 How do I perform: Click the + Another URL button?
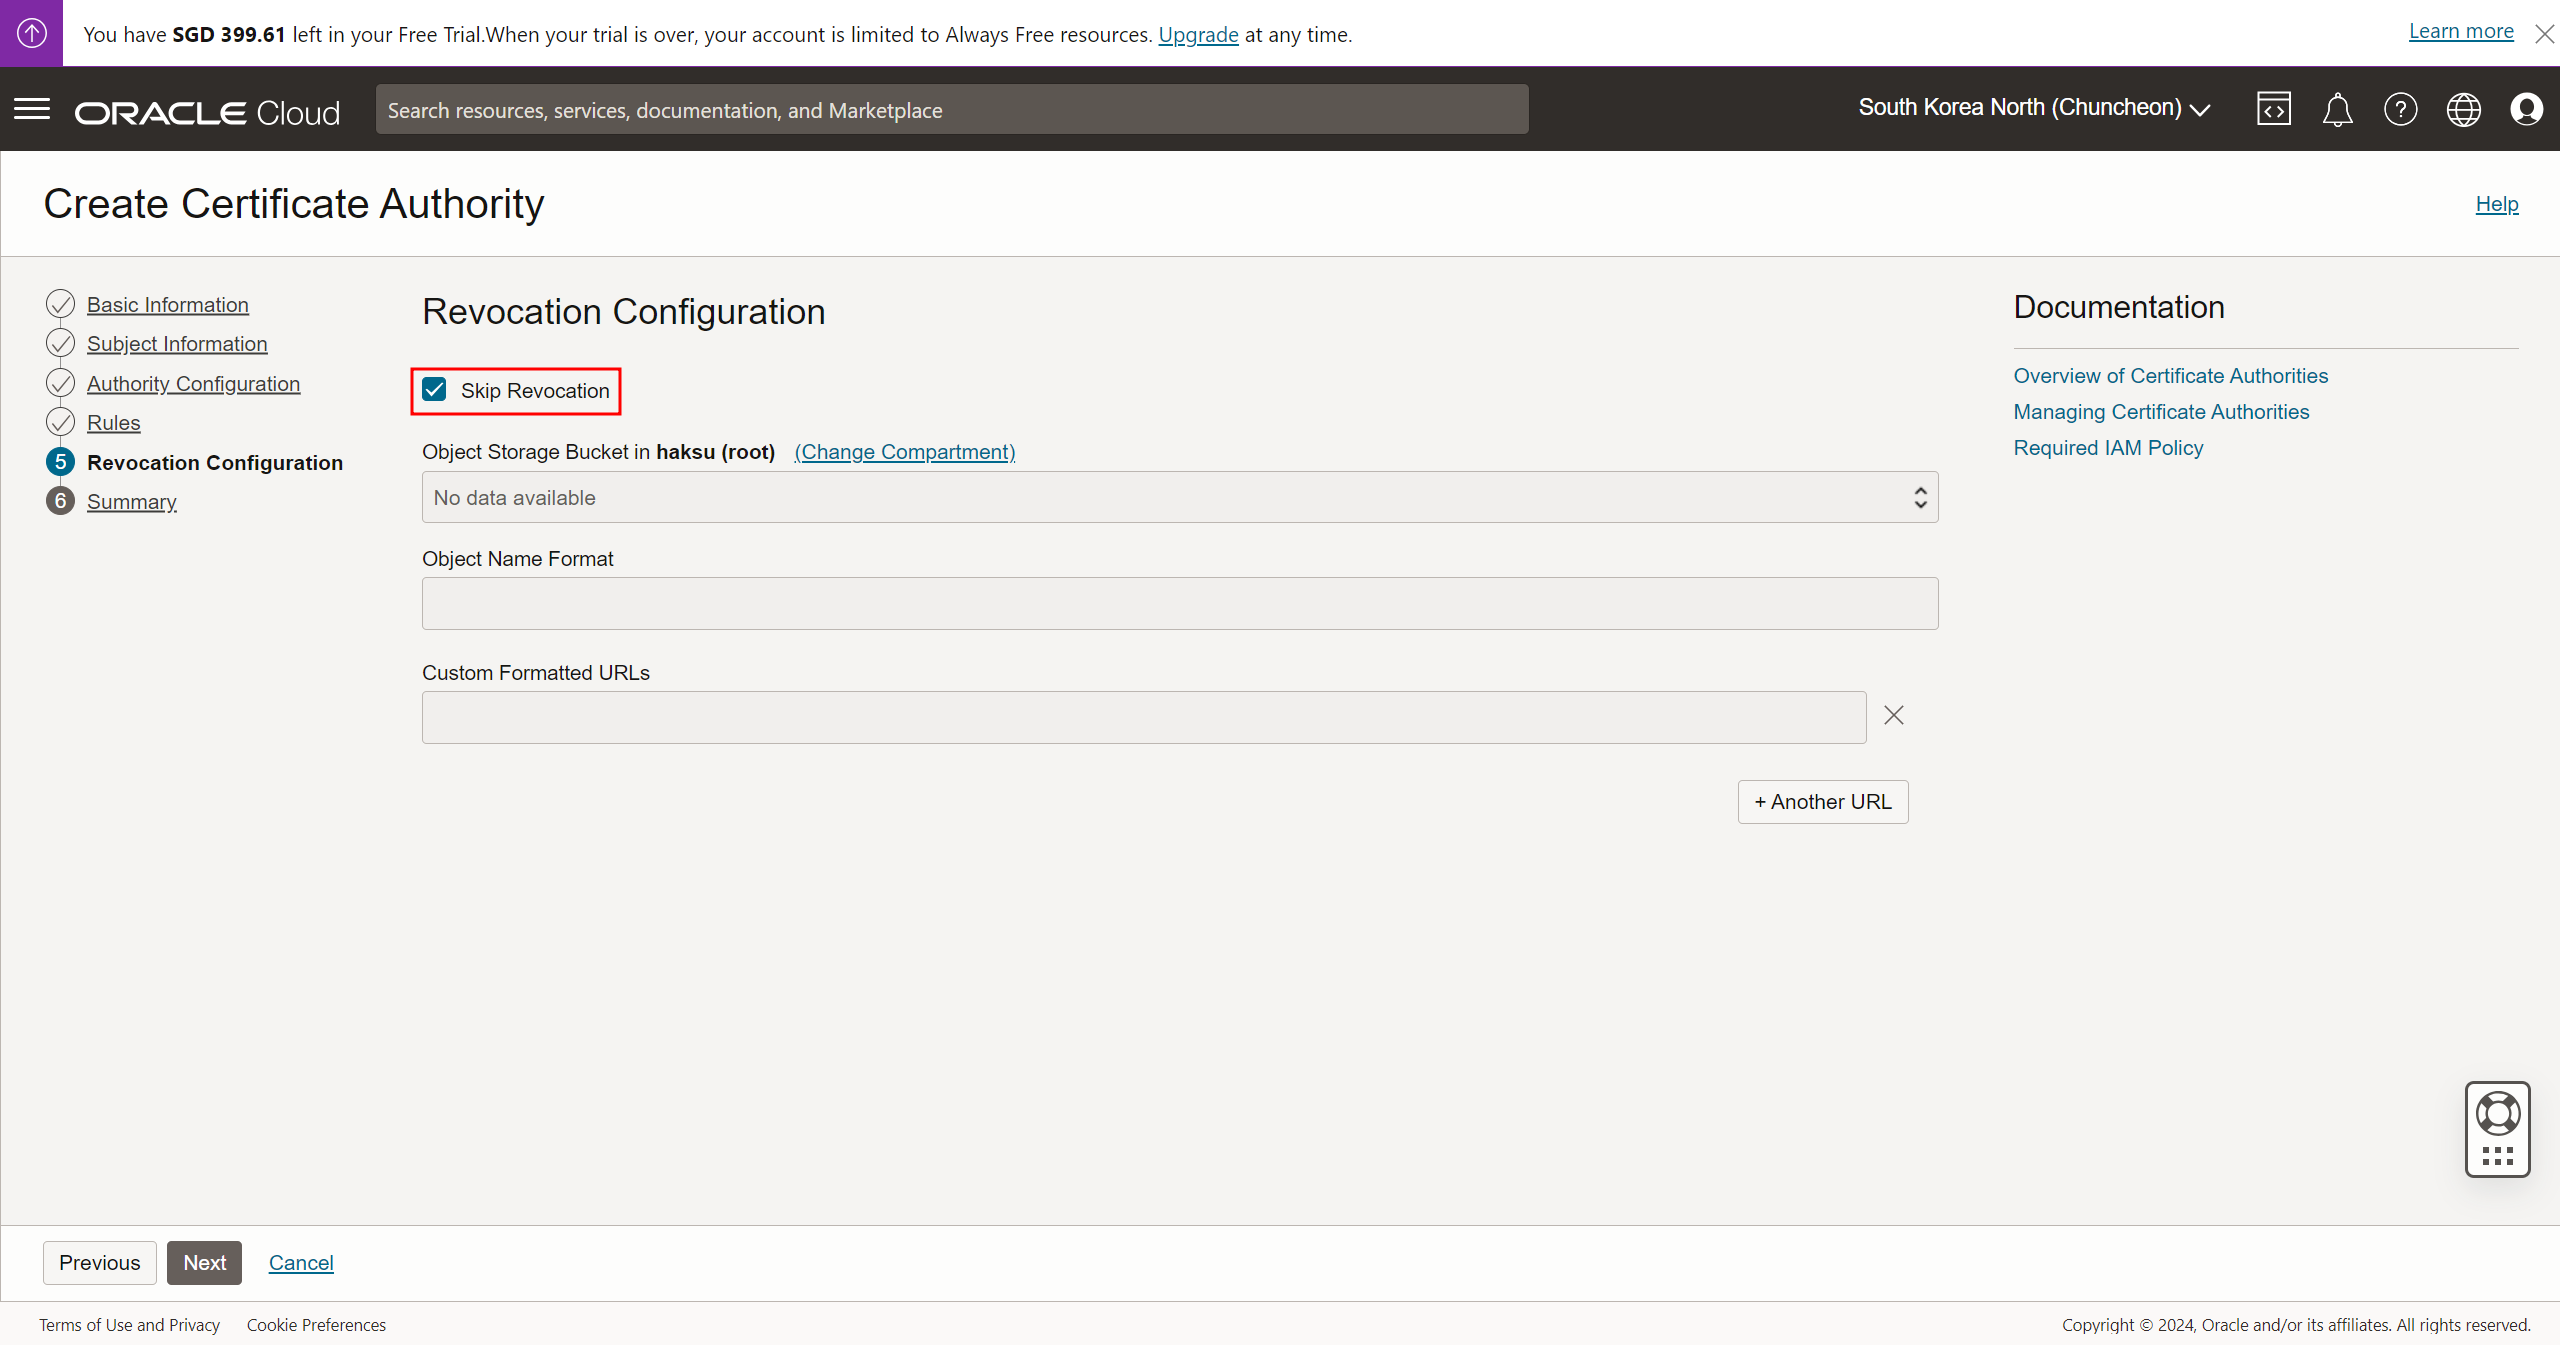tap(1822, 802)
